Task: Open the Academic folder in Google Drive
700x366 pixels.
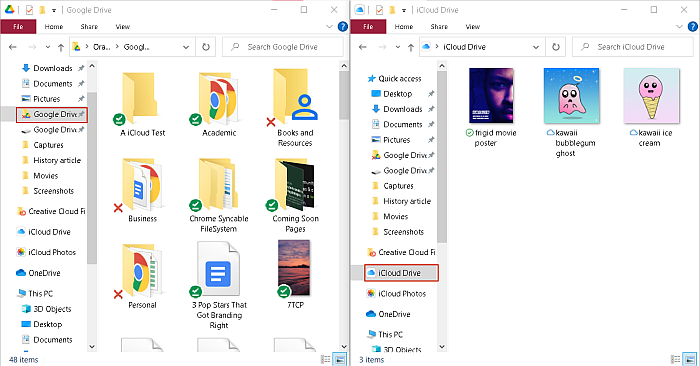Action: [x=219, y=104]
